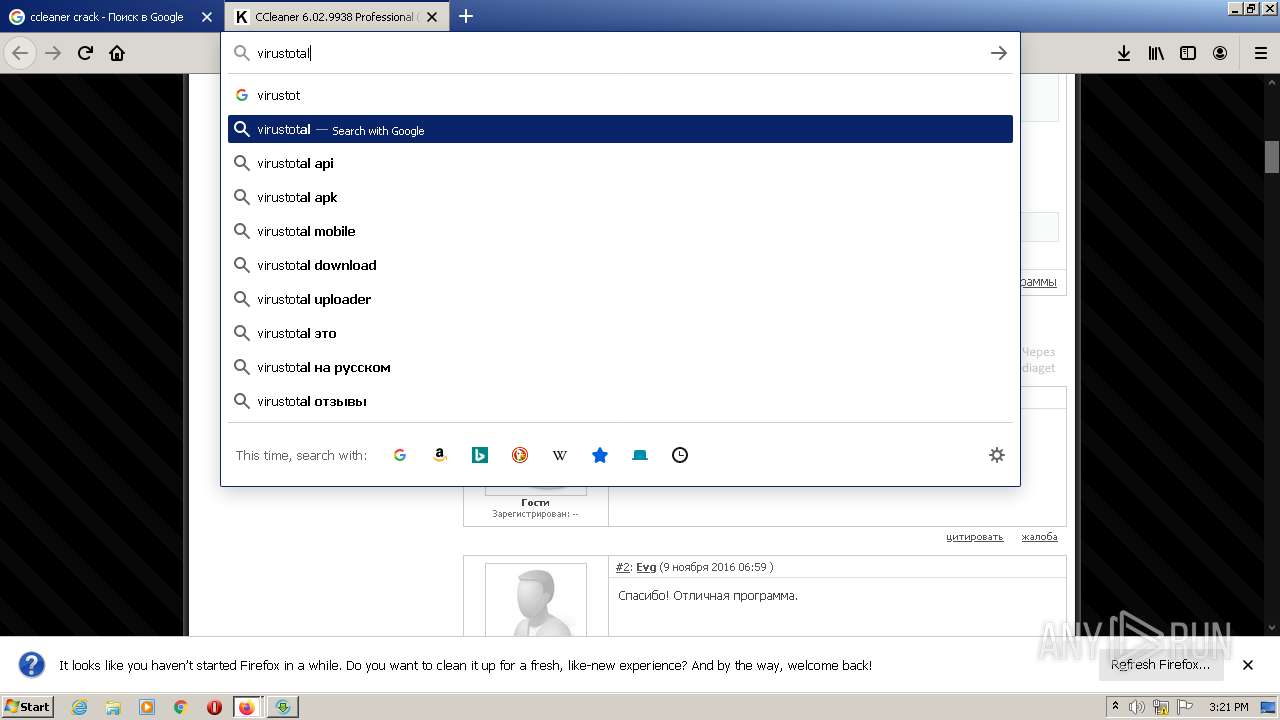Open search settings gear
The height and width of the screenshot is (720, 1280).
997,455
